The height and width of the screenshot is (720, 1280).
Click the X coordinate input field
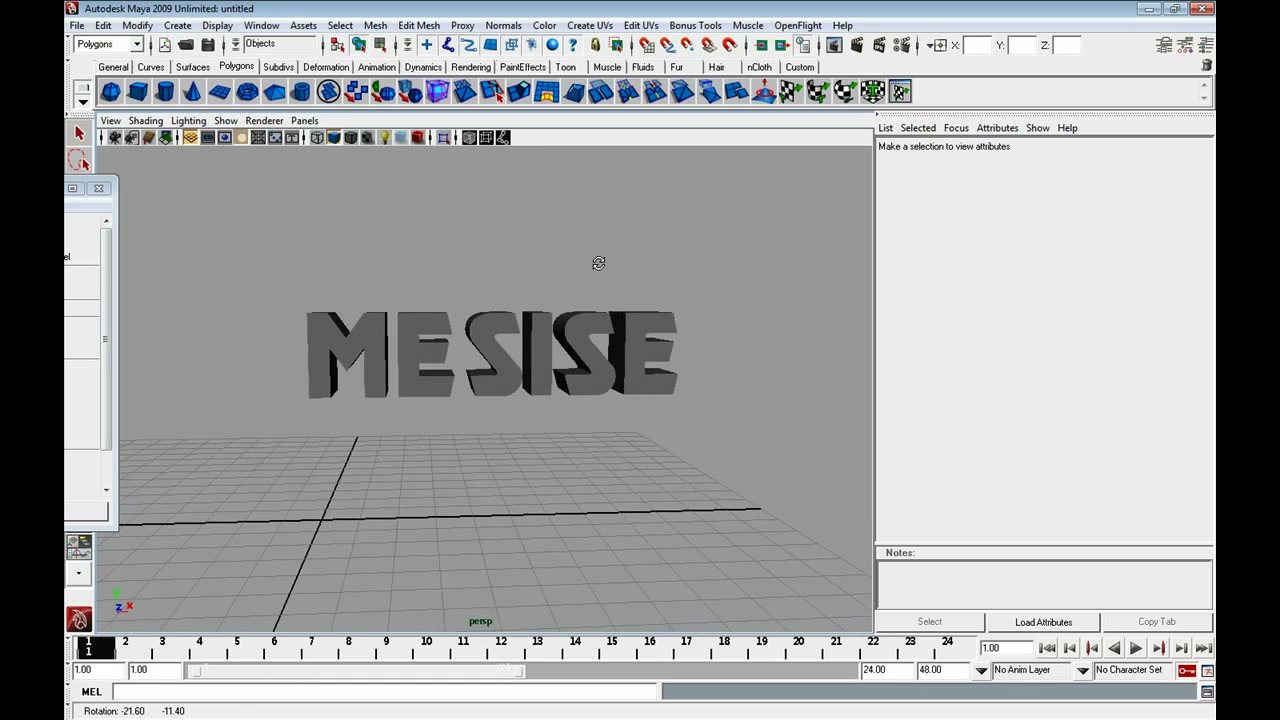point(977,45)
